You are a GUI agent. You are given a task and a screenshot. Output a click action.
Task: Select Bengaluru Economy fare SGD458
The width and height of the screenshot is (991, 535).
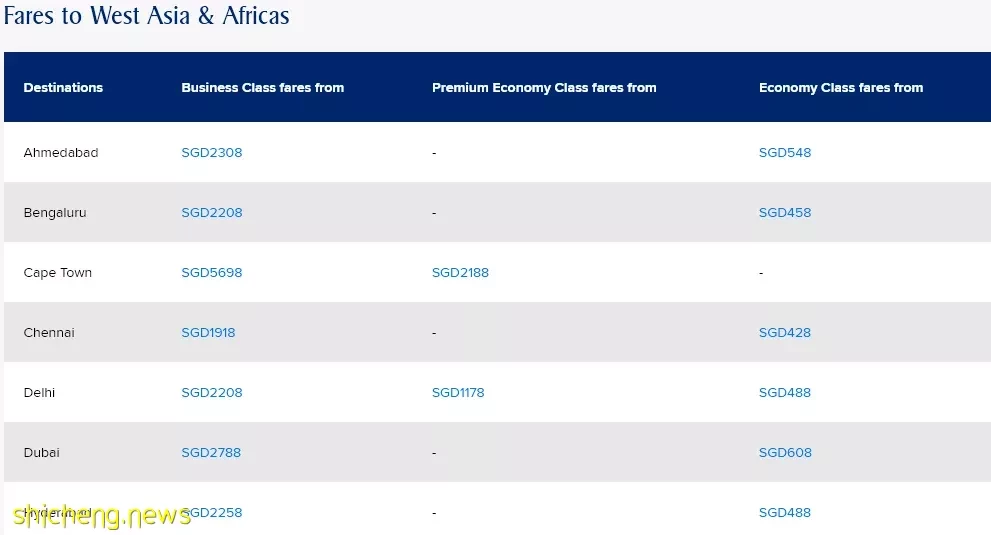785,212
